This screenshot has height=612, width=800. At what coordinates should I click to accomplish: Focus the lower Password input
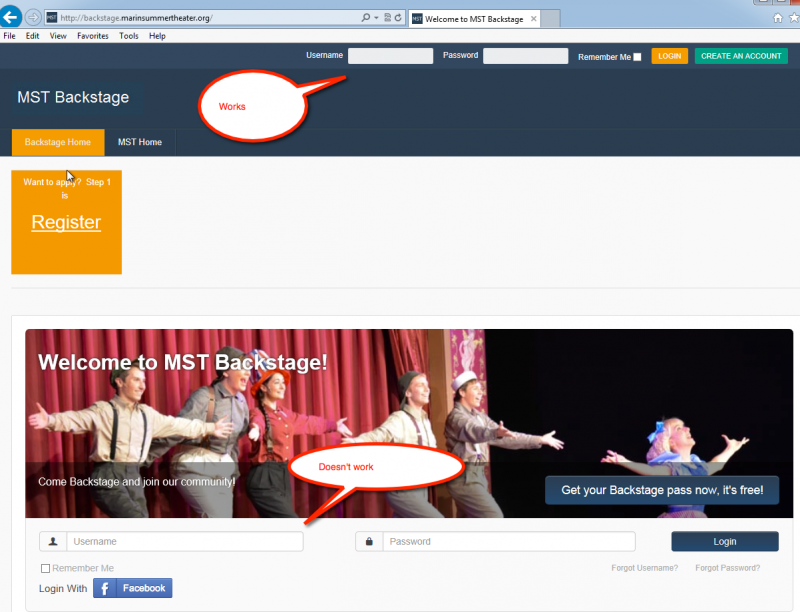click(x=509, y=541)
